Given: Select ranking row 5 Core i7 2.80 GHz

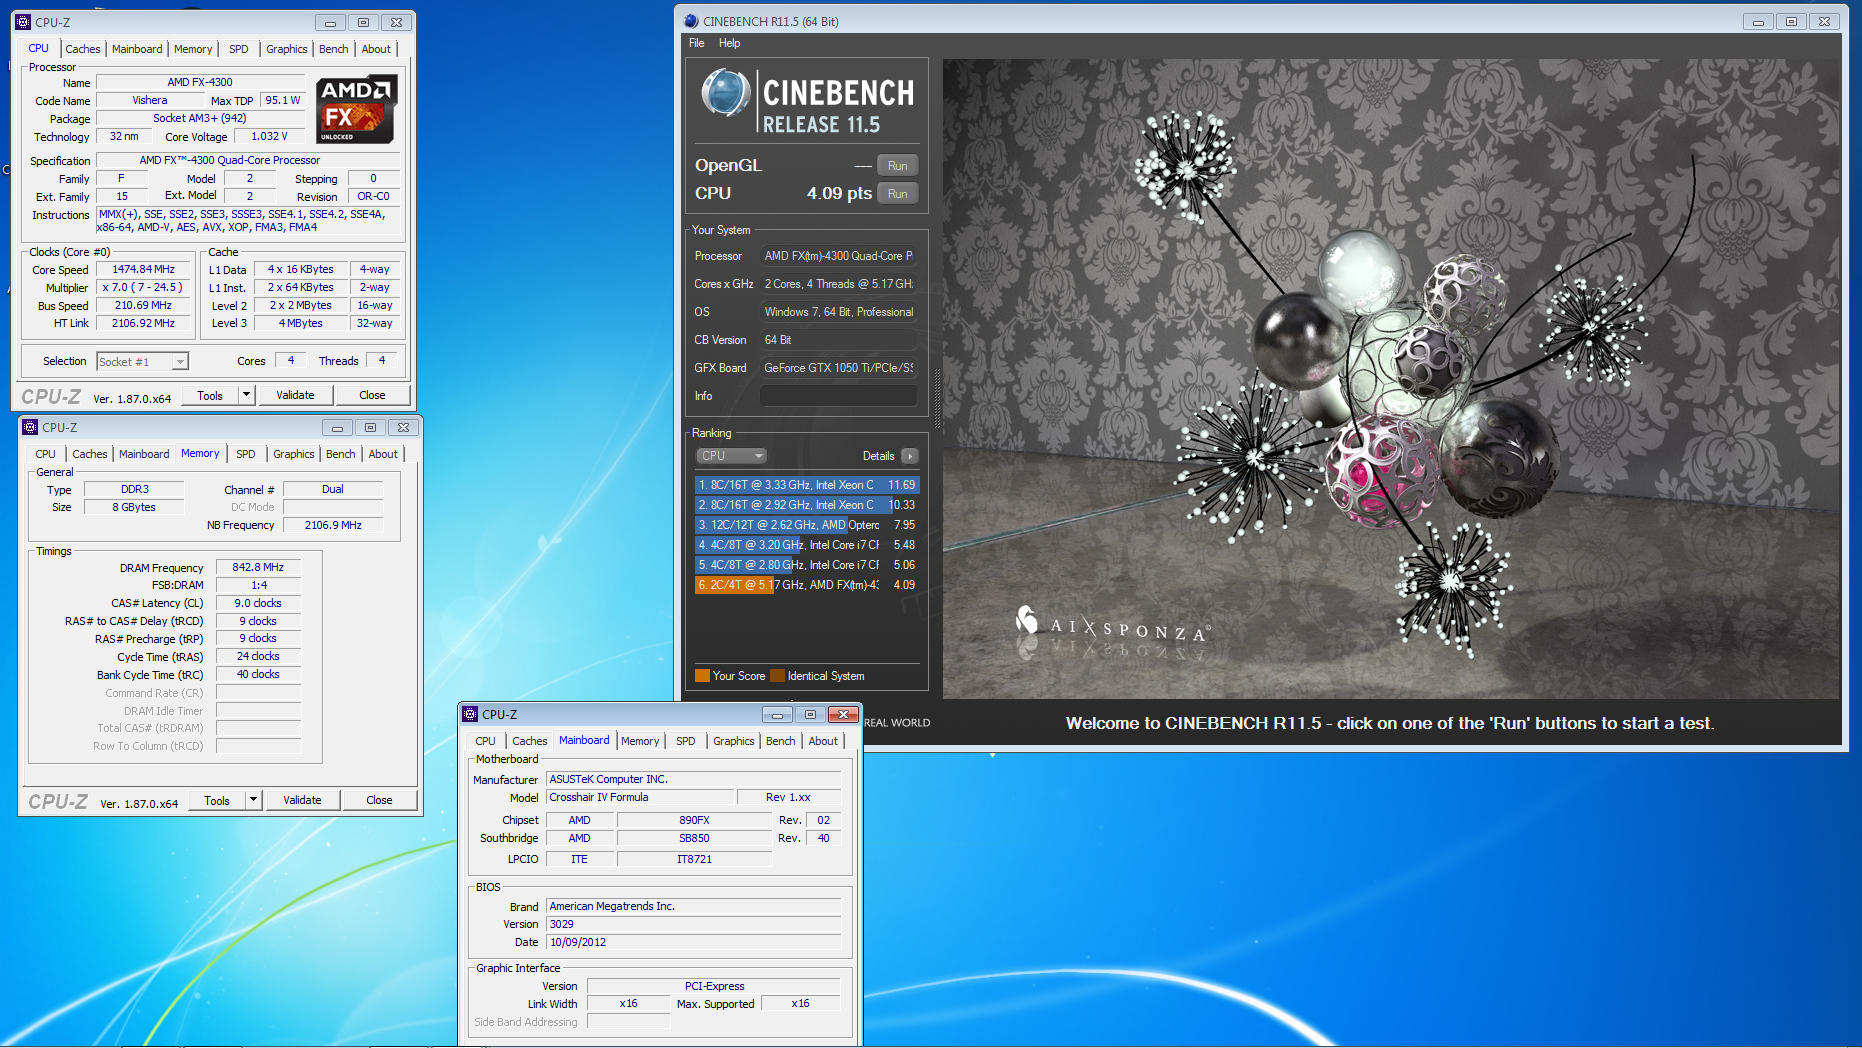Looking at the screenshot, I should (806, 565).
